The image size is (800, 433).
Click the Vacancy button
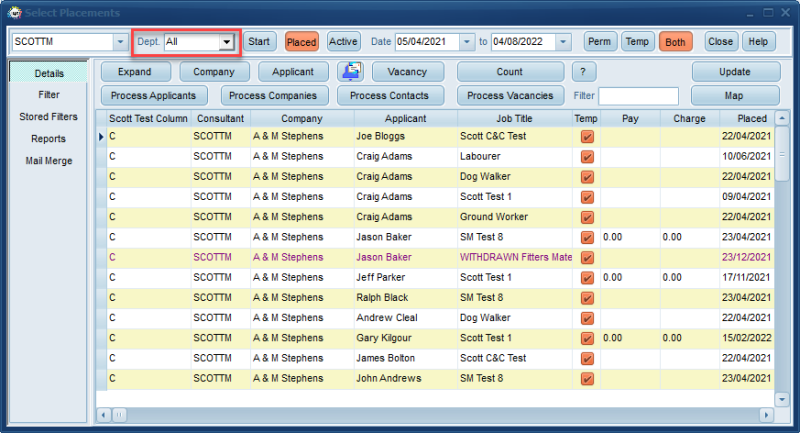coord(407,72)
